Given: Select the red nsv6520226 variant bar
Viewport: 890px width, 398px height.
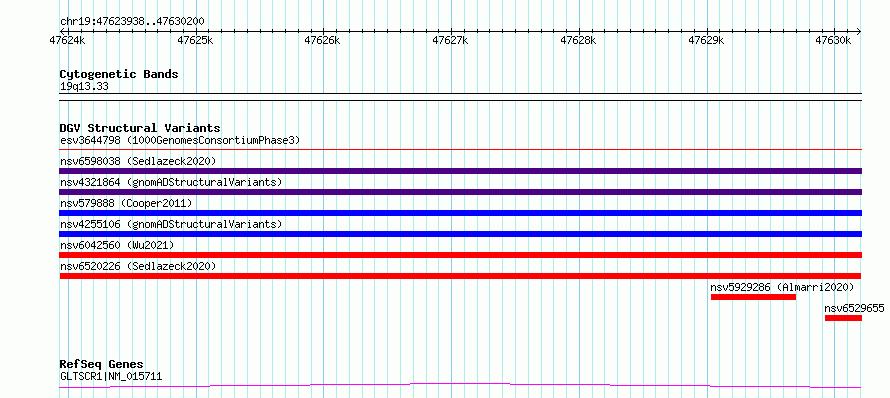Looking at the screenshot, I should point(460,276).
